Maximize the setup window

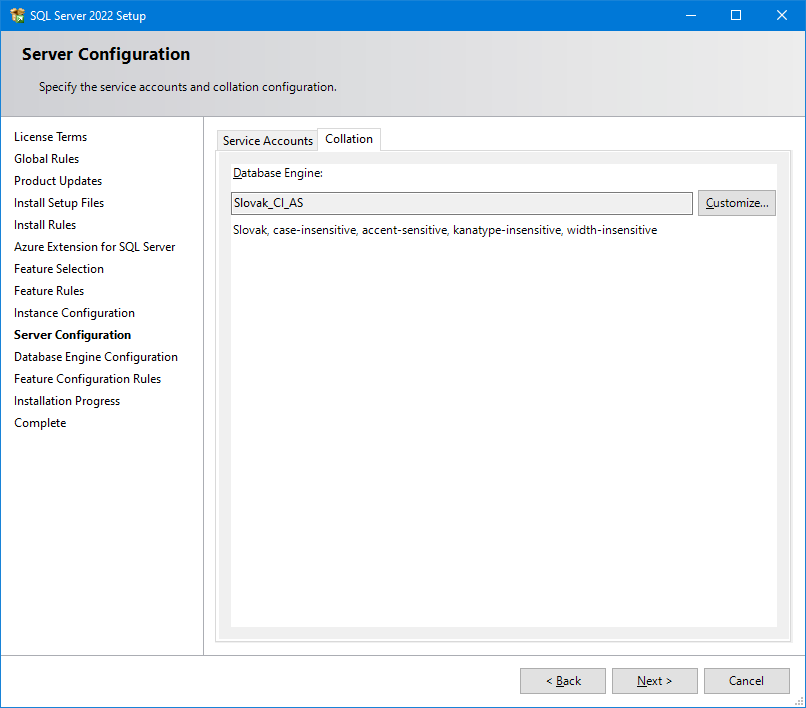[736, 15]
